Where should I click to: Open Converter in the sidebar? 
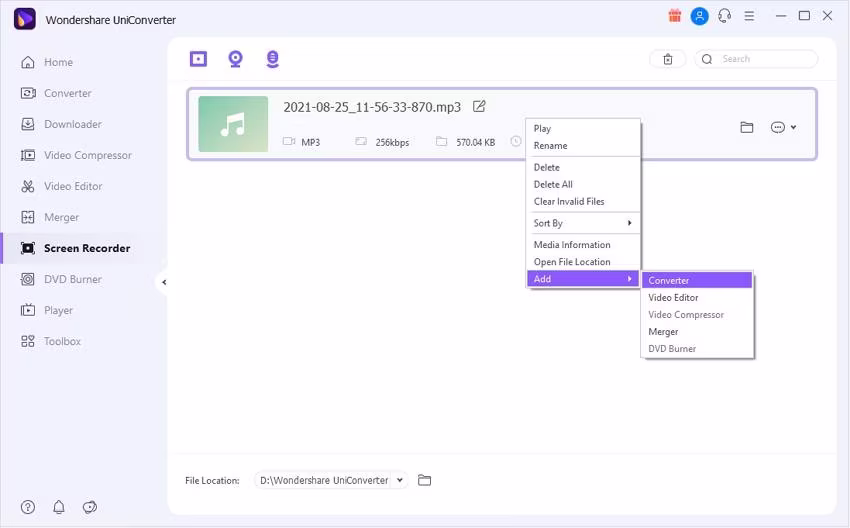[56, 93]
